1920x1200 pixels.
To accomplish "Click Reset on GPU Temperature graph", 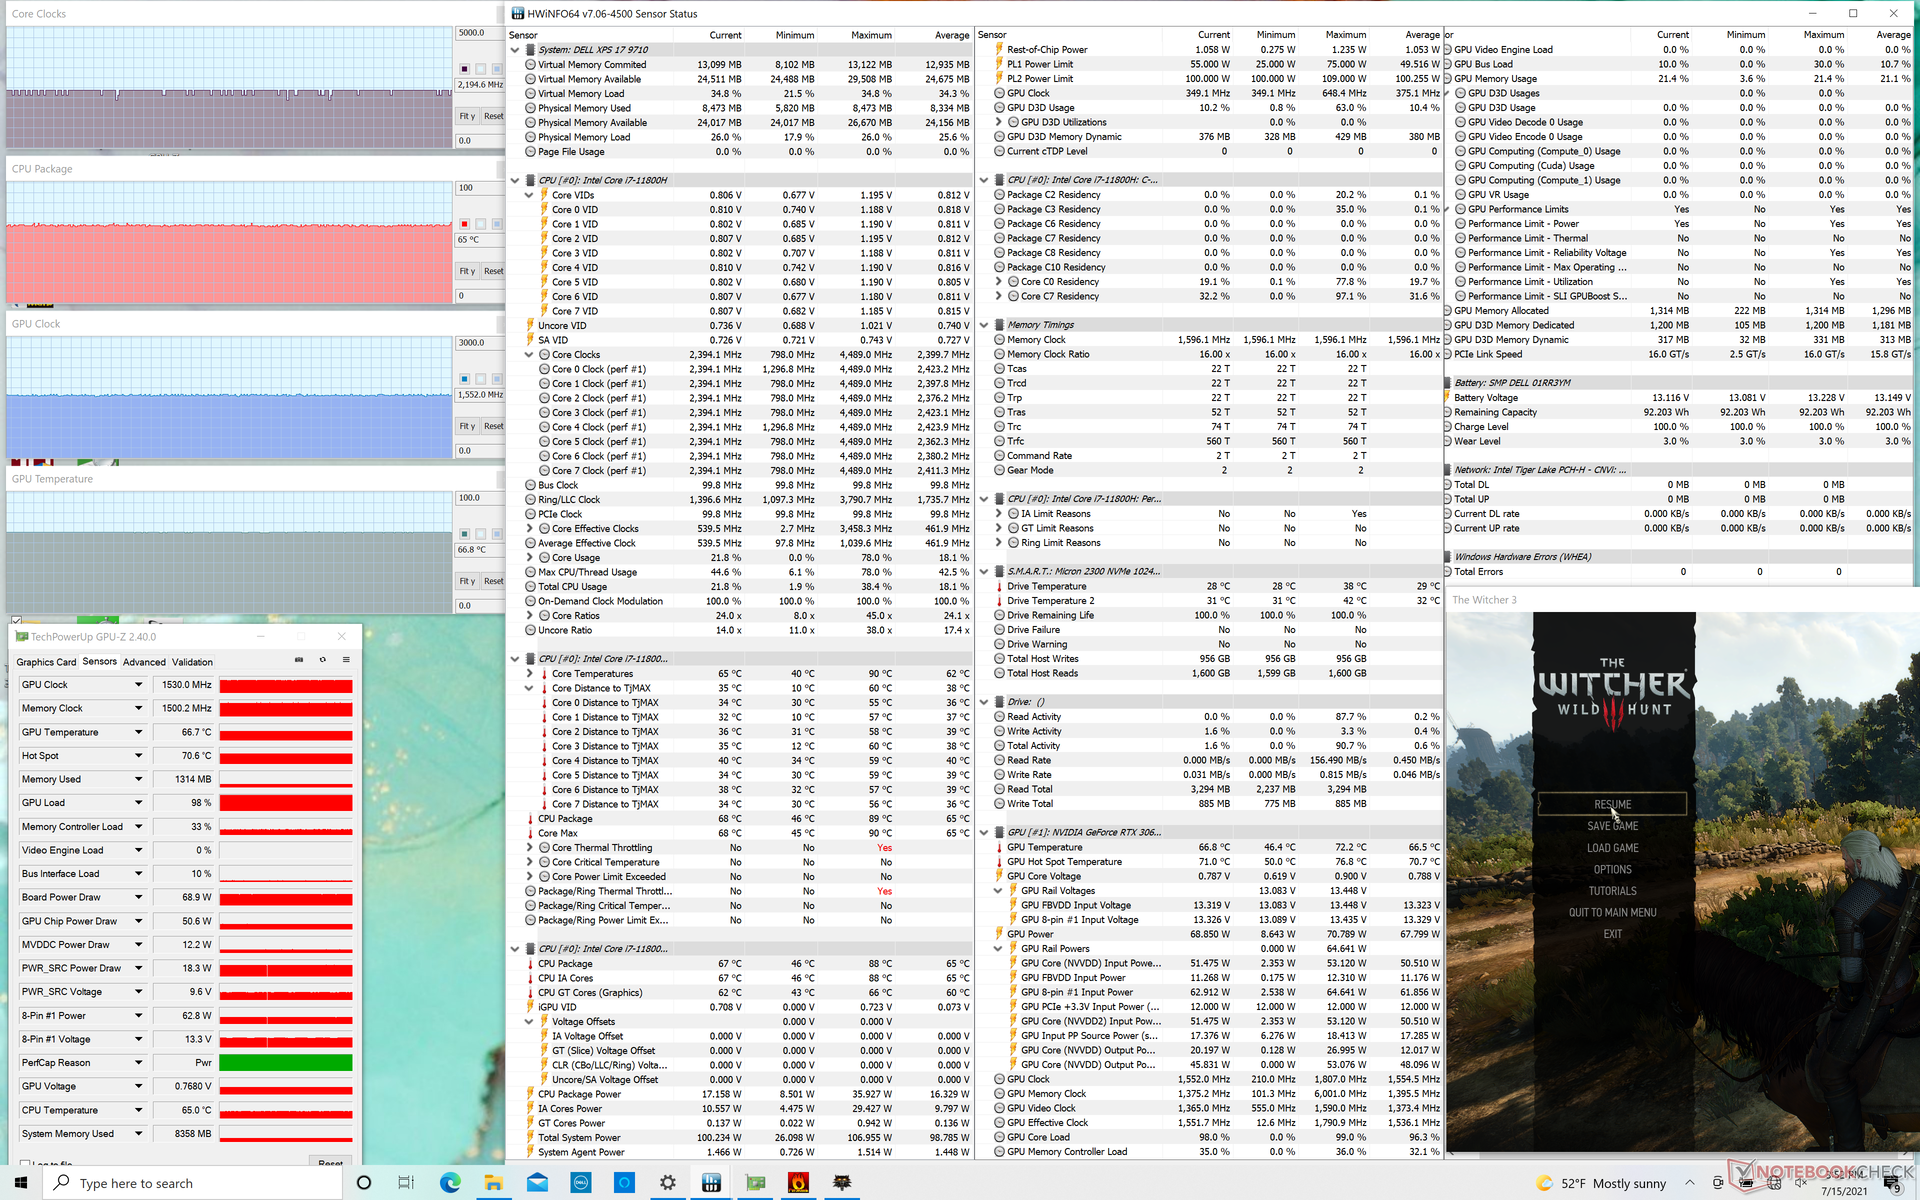I will [493, 581].
